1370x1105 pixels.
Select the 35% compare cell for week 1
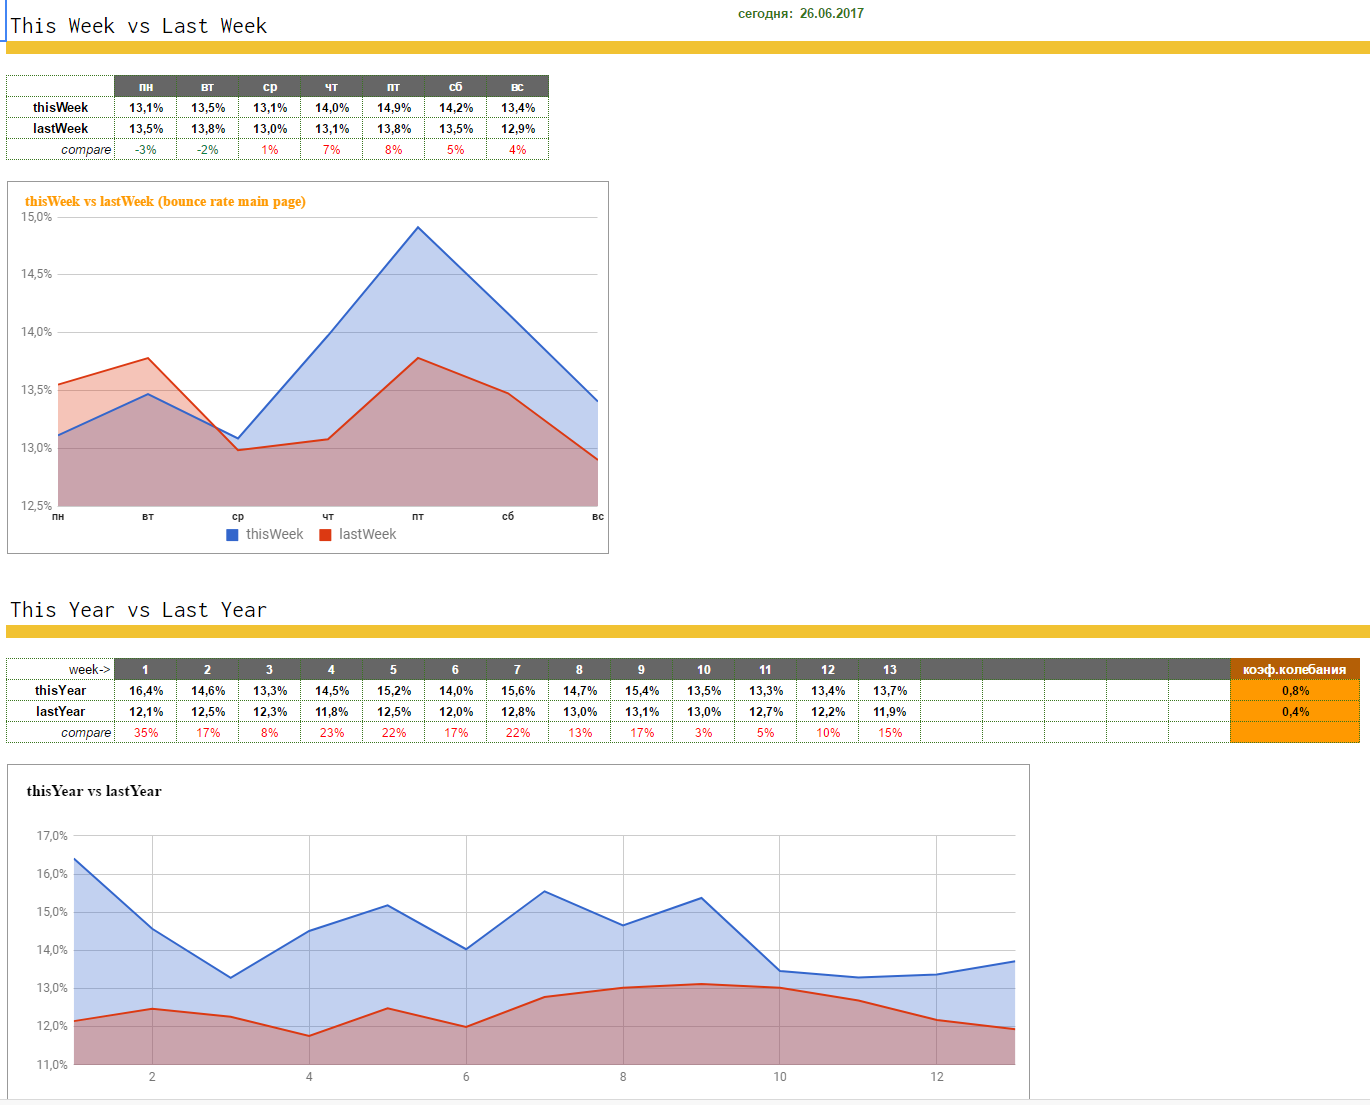point(146,733)
